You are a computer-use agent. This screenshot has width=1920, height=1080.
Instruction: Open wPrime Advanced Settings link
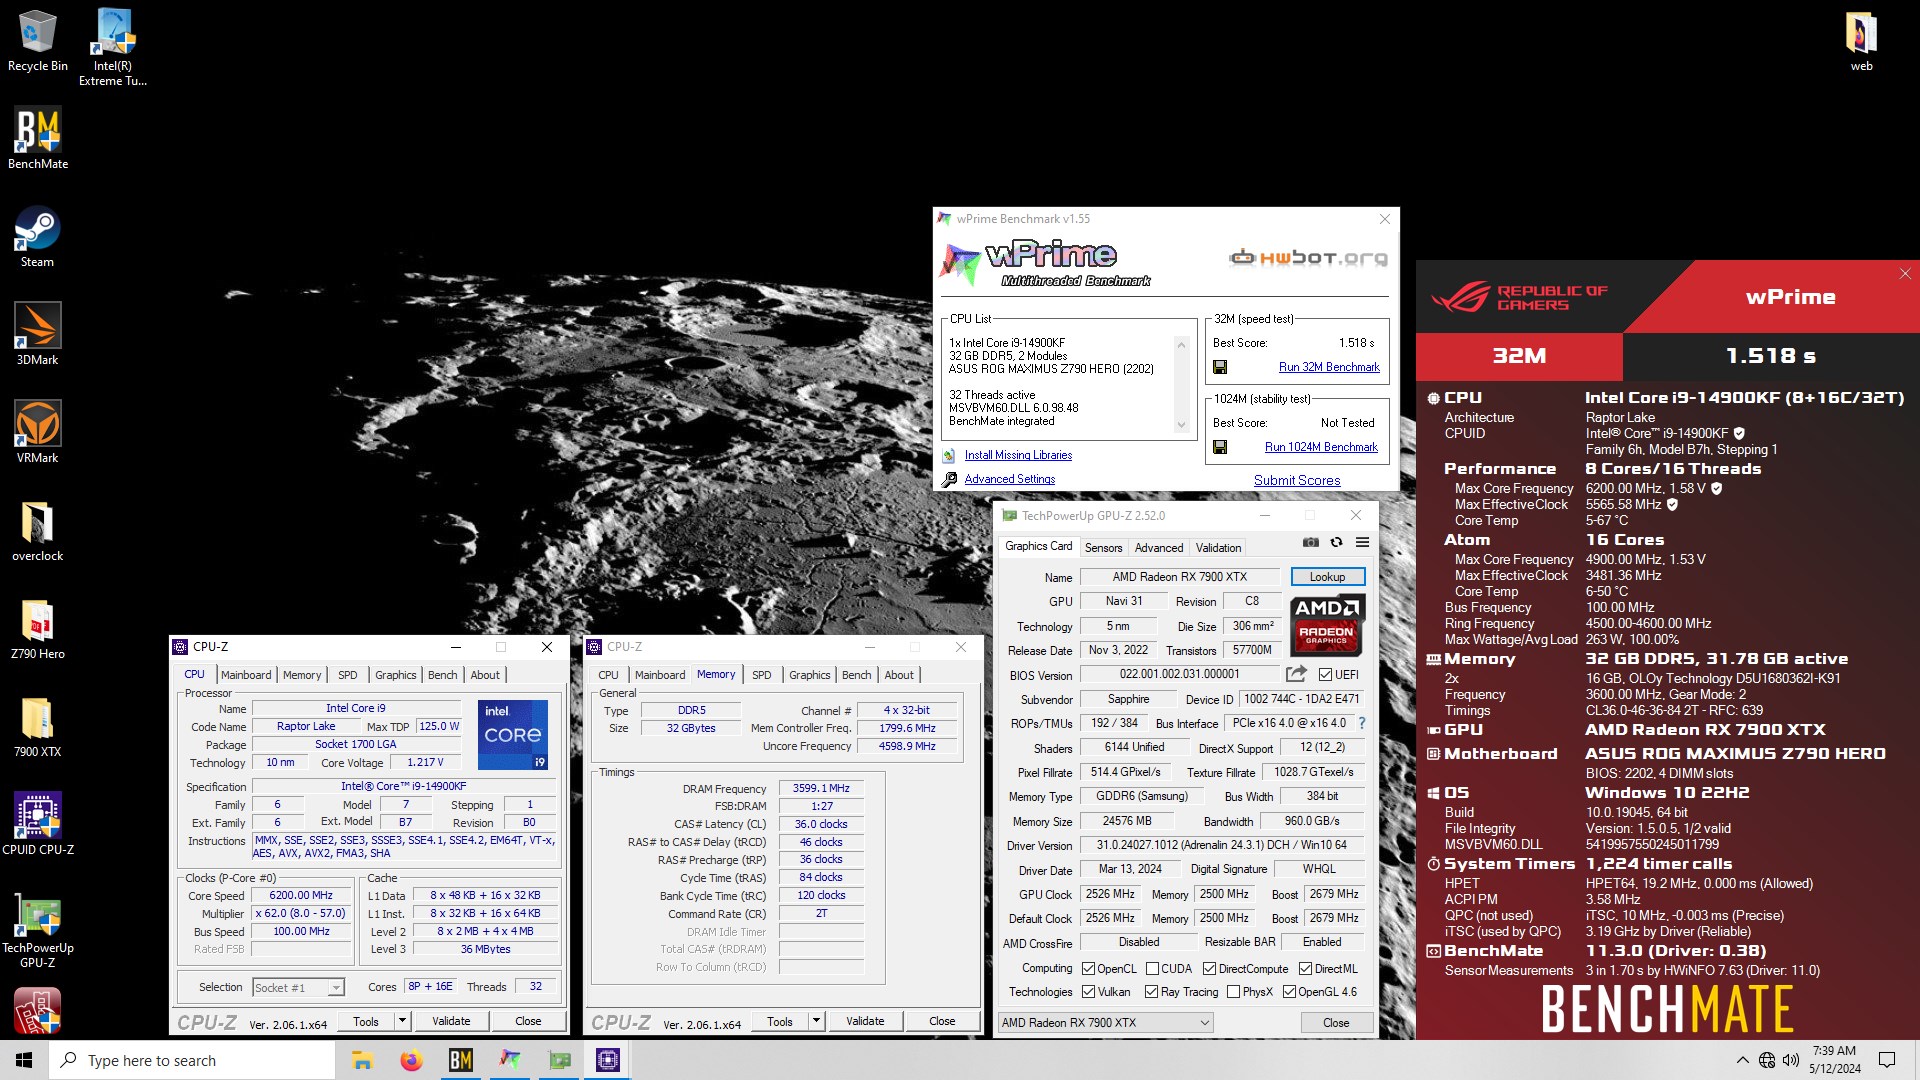tap(1009, 479)
